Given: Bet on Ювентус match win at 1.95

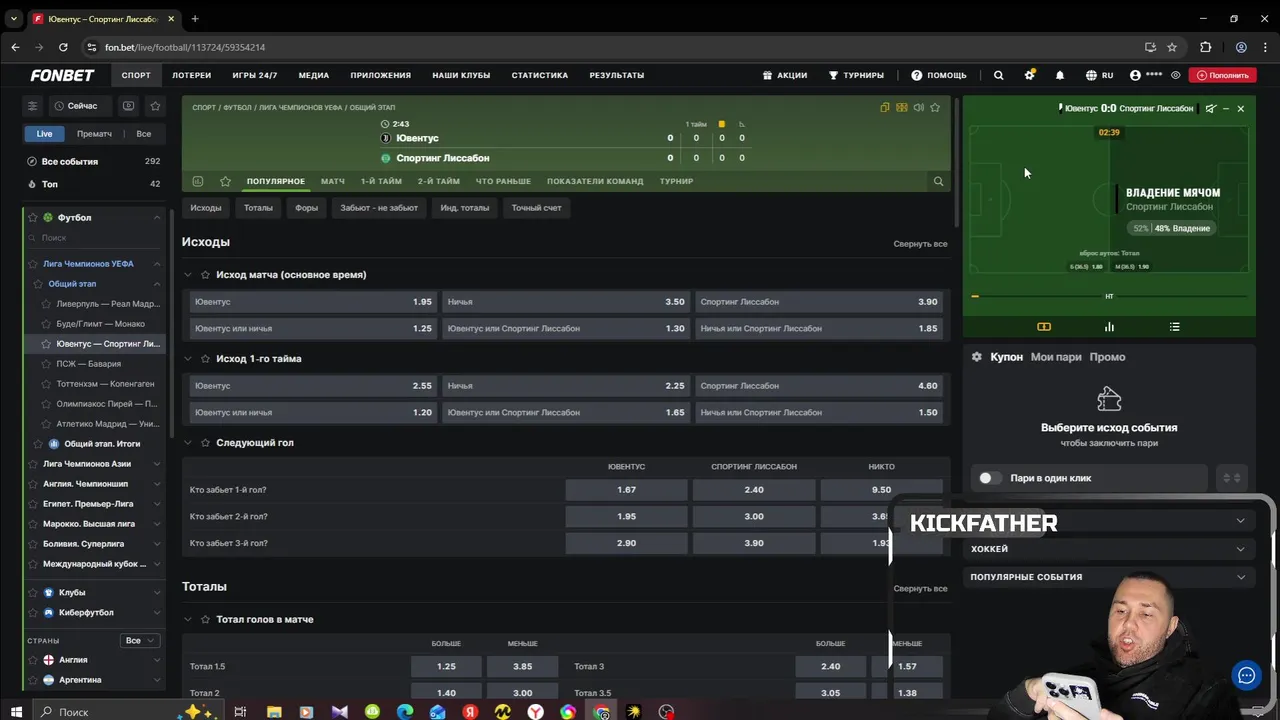Looking at the screenshot, I should (313, 302).
